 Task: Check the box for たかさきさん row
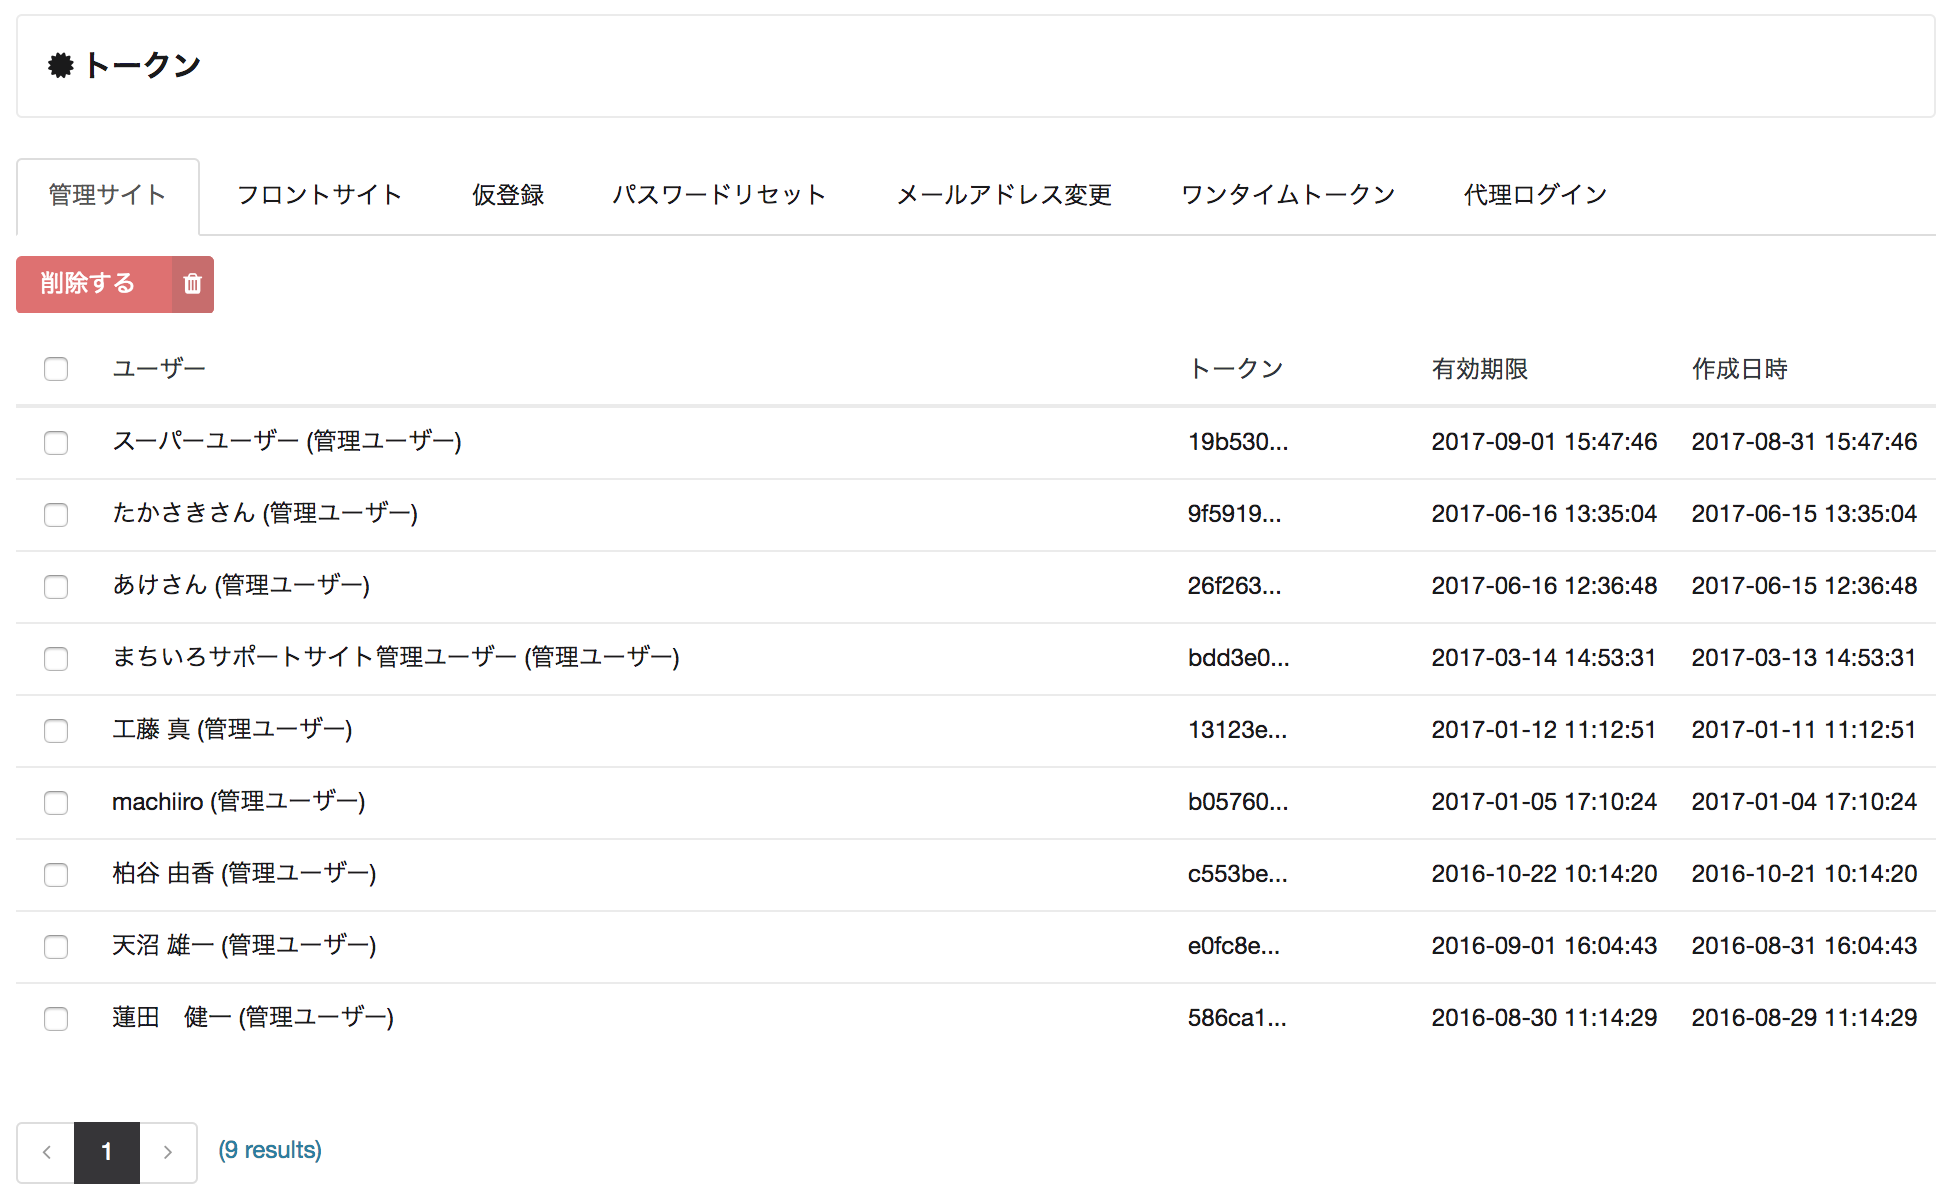pyautogui.click(x=56, y=514)
